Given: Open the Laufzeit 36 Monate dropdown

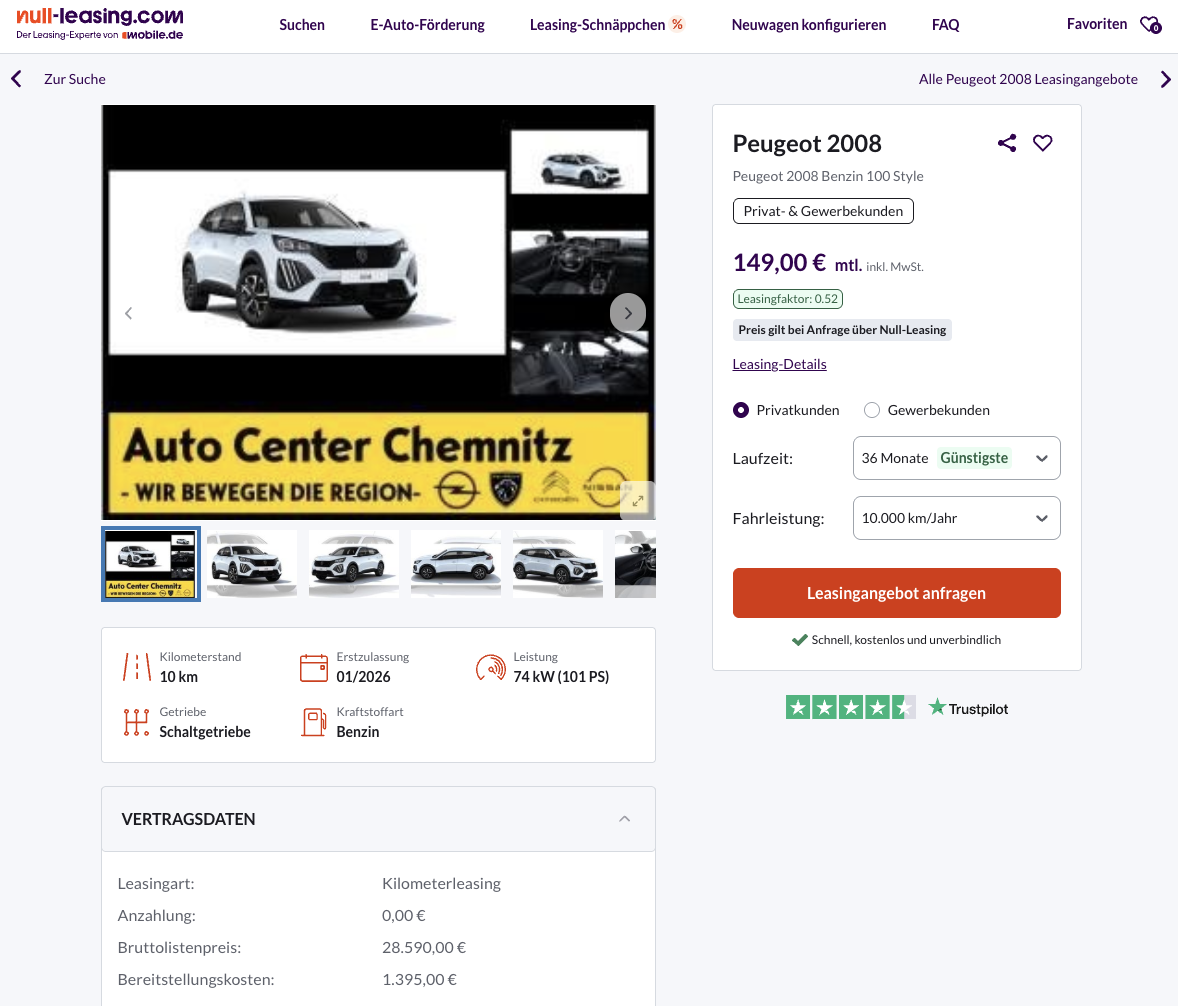Looking at the screenshot, I should pyautogui.click(x=956, y=458).
